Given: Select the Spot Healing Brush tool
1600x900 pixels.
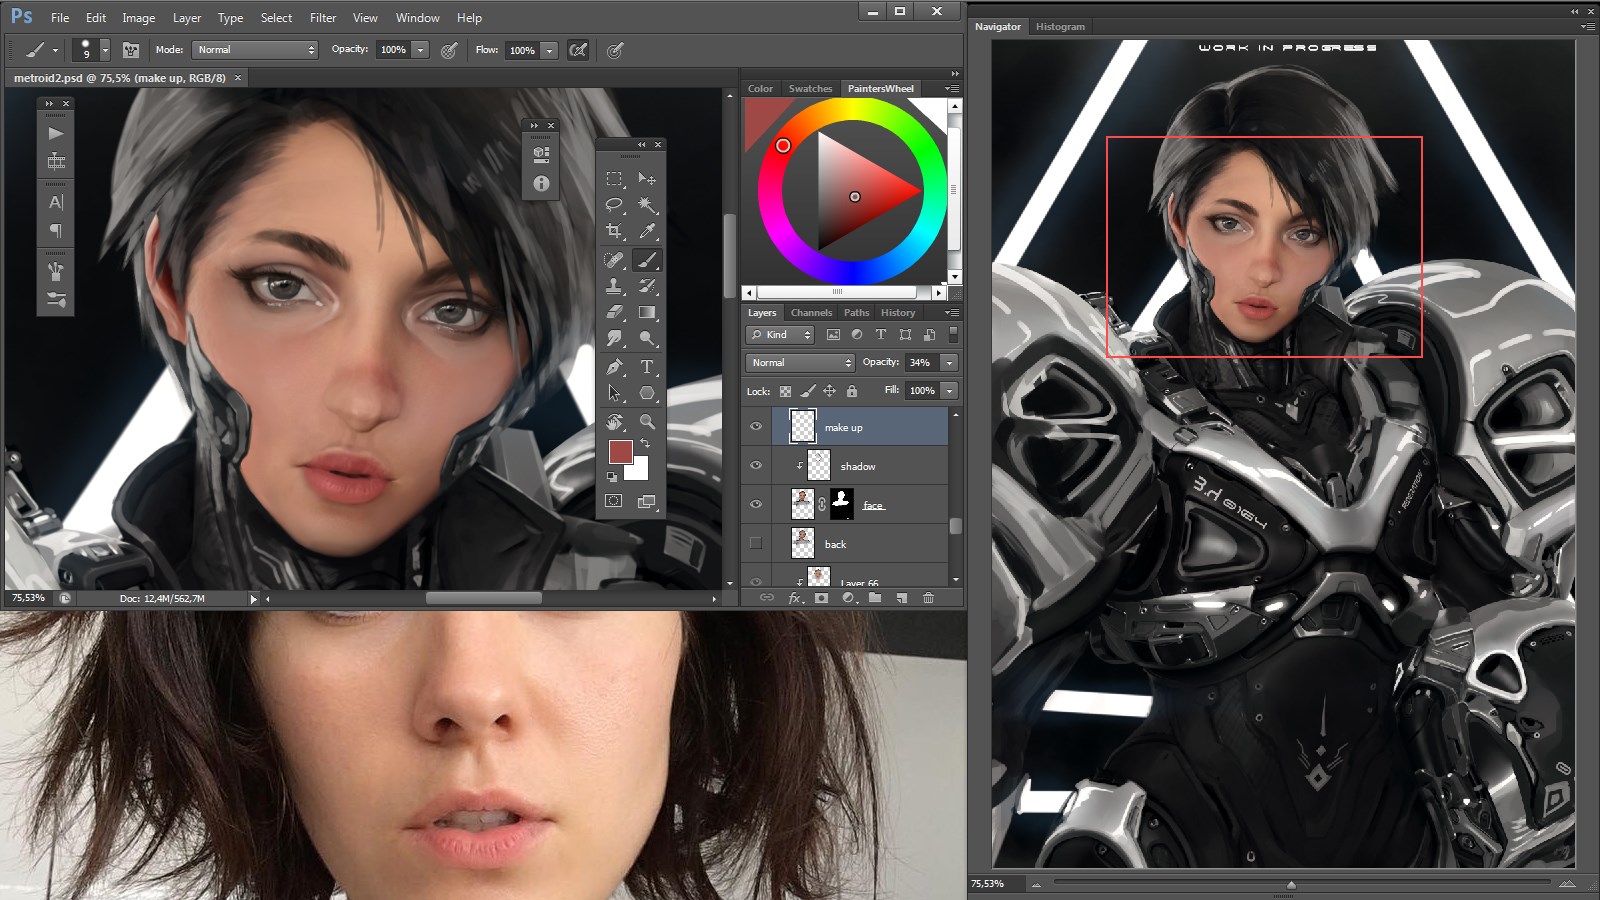Looking at the screenshot, I should 615,260.
